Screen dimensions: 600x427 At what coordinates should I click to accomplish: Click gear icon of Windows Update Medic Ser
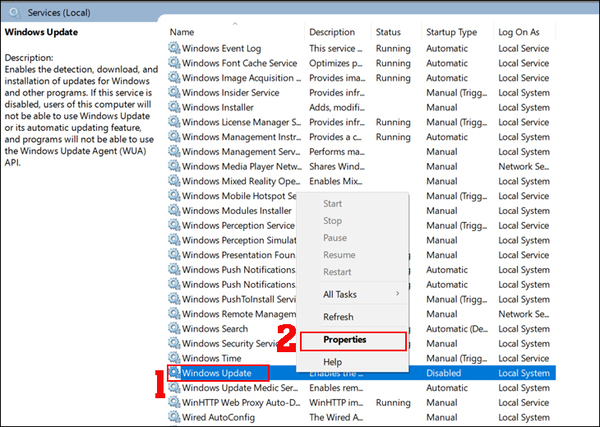click(174, 387)
